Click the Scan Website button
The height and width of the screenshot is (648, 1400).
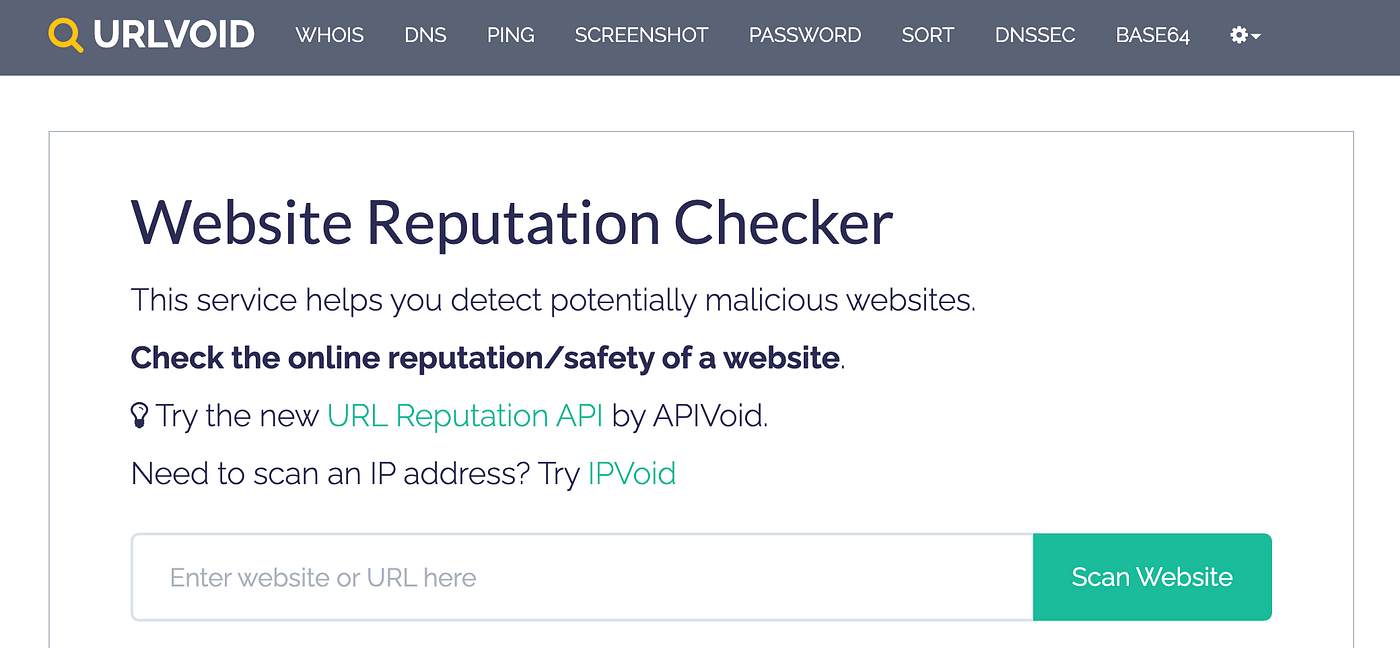1152,577
